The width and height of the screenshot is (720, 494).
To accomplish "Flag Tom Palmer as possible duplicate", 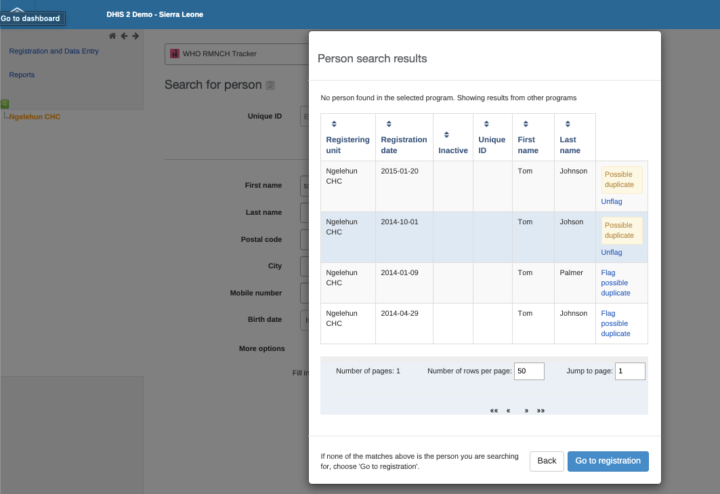I will pyautogui.click(x=615, y=283).
